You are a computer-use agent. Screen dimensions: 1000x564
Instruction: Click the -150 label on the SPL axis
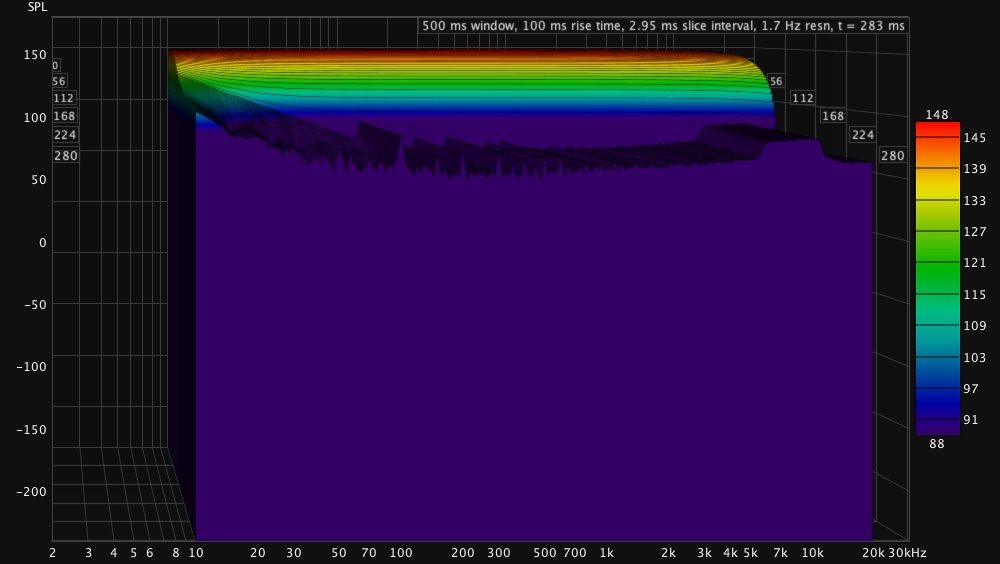coord(32,429)
